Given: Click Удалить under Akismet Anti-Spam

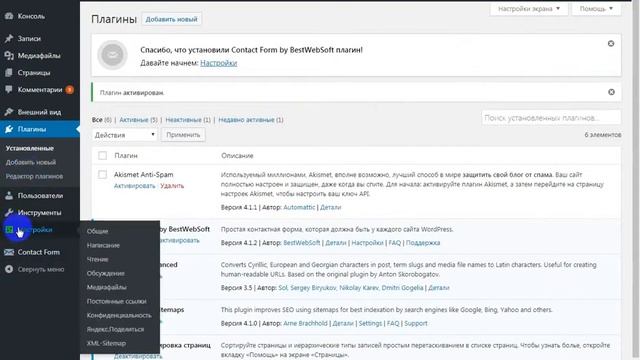Looking at the screenshot, I should [172, 186].
